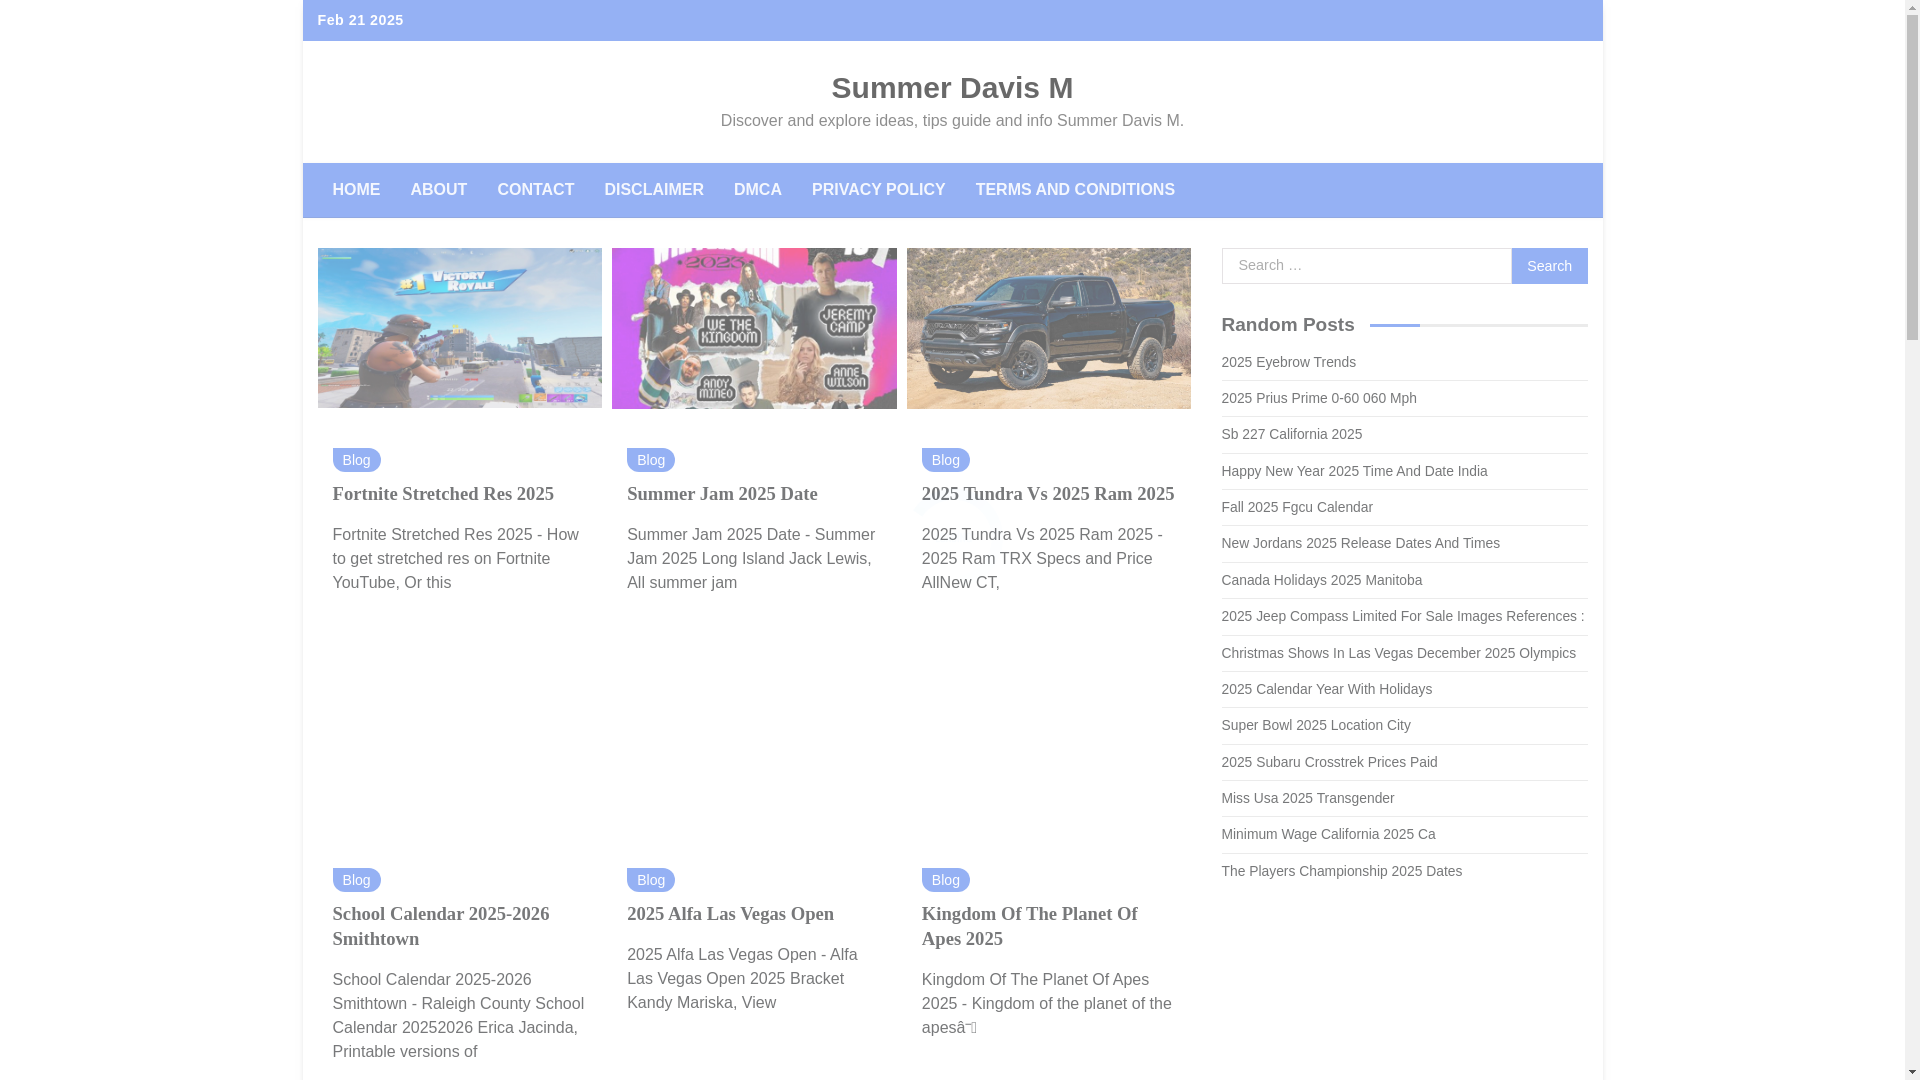Open the DMCA page
1920x1080 pixels.
[758, 190]
